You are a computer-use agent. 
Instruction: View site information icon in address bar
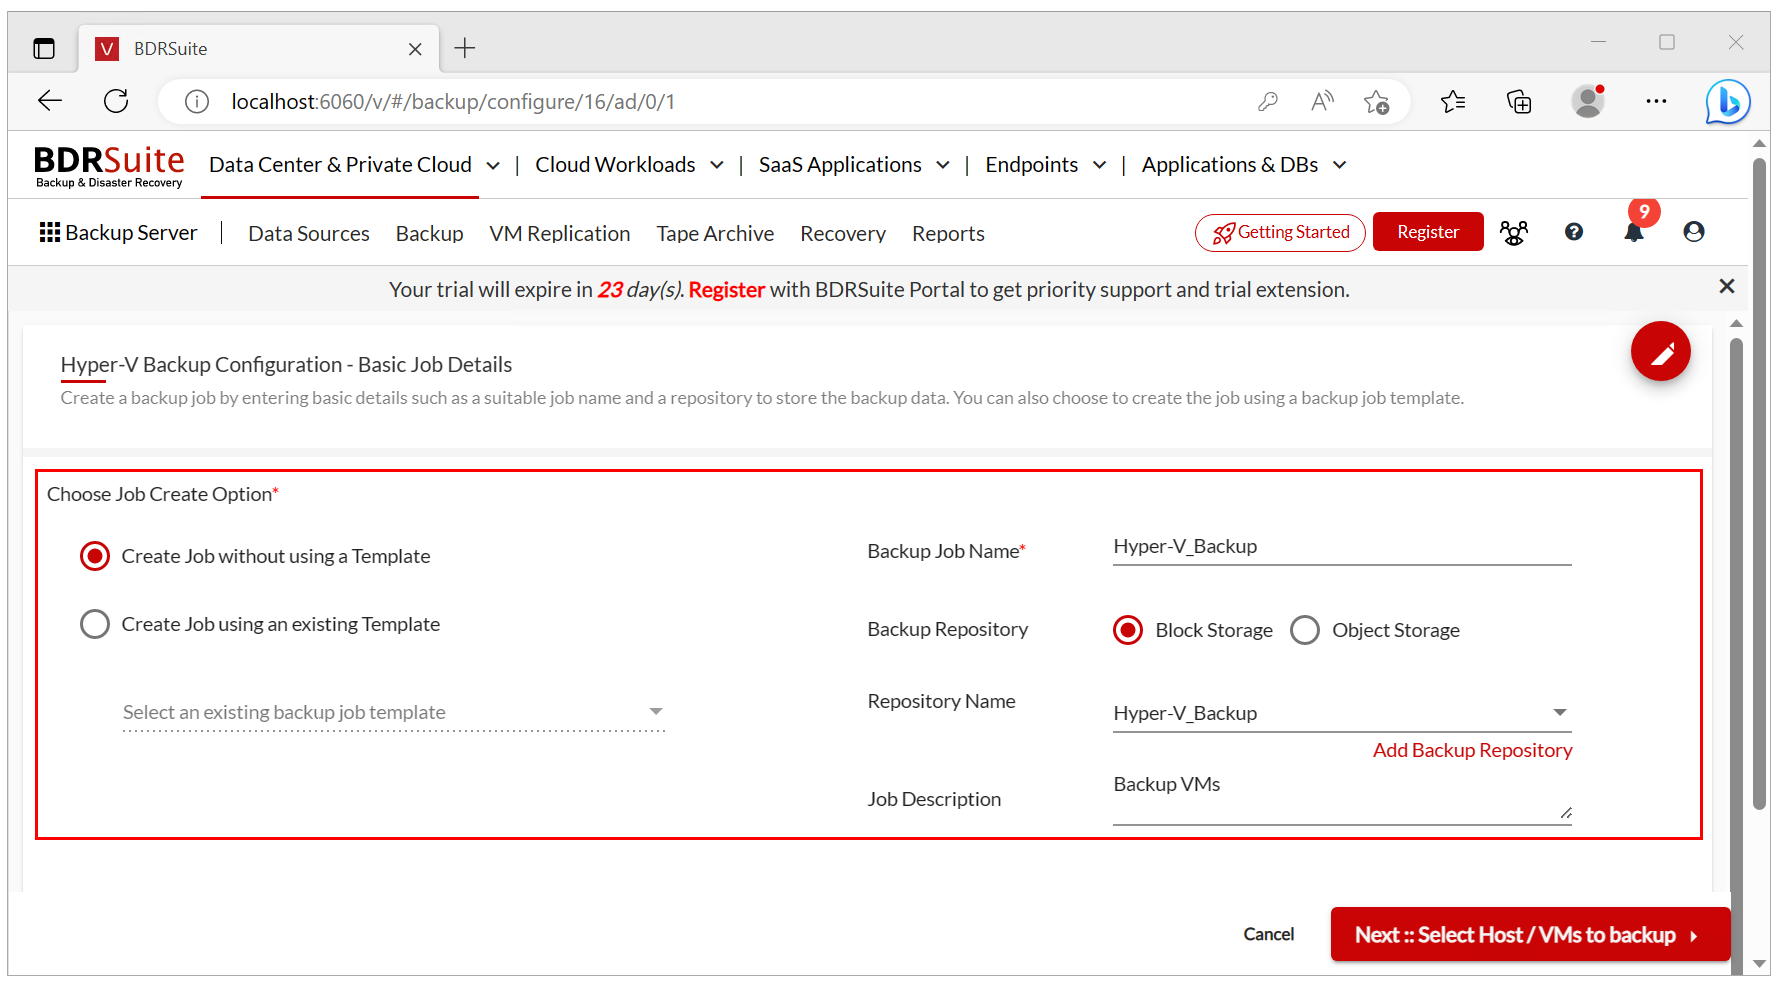coord(197,101)
